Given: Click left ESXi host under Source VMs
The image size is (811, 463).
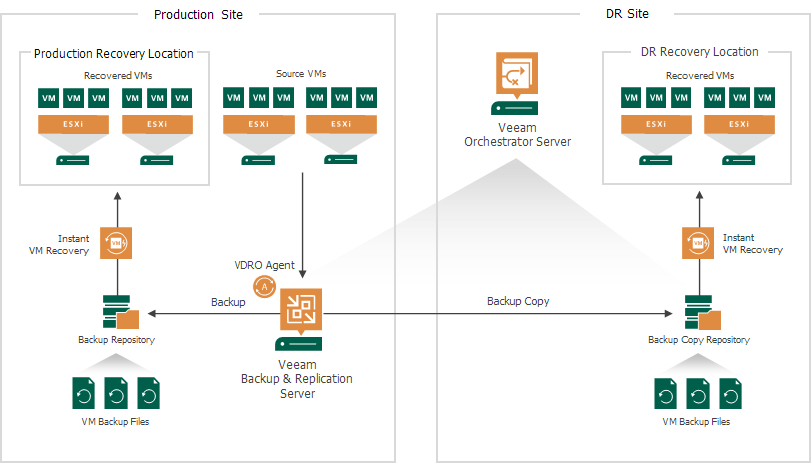Looking at the screenshot, I should coord(259,124).
